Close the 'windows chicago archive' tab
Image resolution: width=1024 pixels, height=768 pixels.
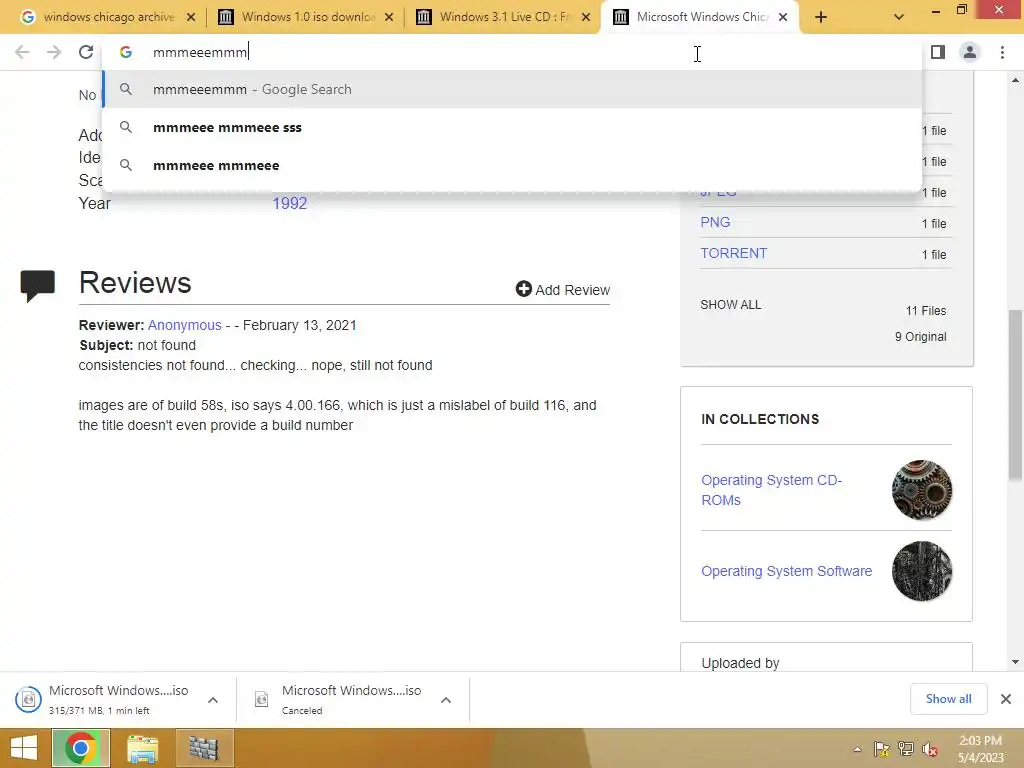(191, 18)
